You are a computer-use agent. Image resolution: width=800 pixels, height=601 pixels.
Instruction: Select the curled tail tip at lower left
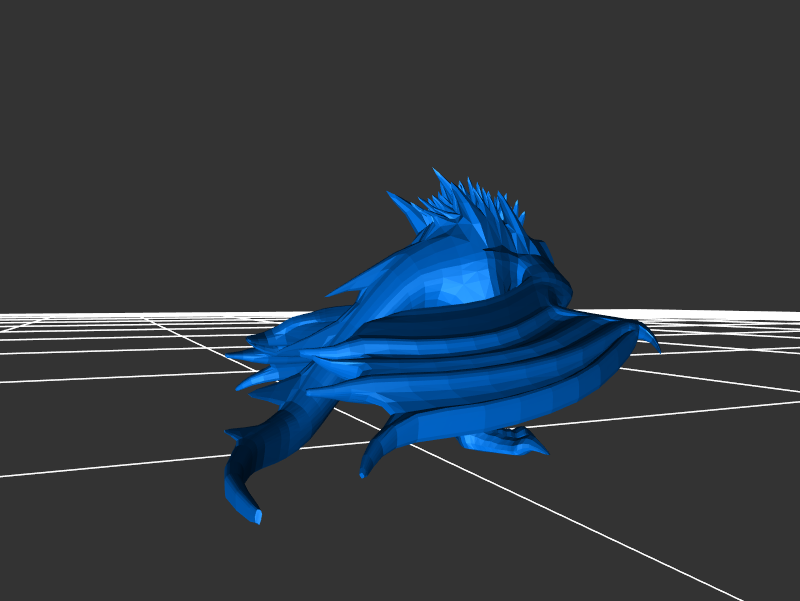click(256, 516)
